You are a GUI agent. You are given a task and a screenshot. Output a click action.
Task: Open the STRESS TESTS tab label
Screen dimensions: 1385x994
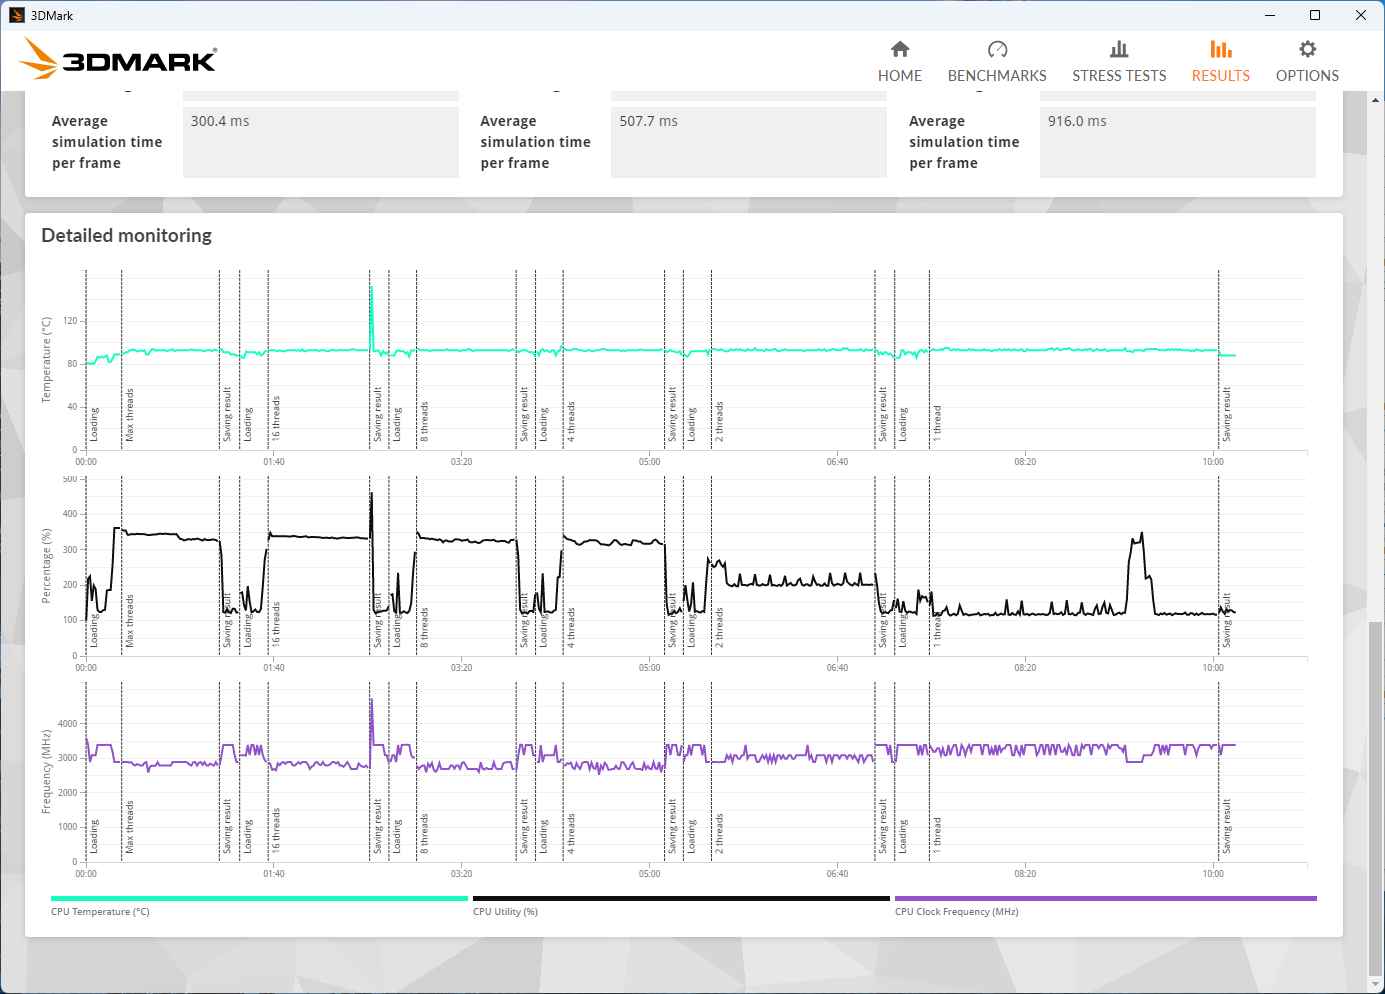1119,76
